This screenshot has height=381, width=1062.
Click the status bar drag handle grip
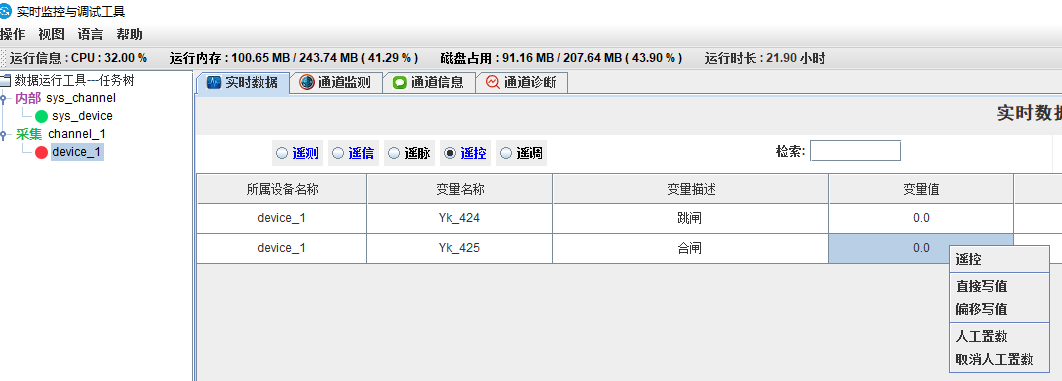3,58
